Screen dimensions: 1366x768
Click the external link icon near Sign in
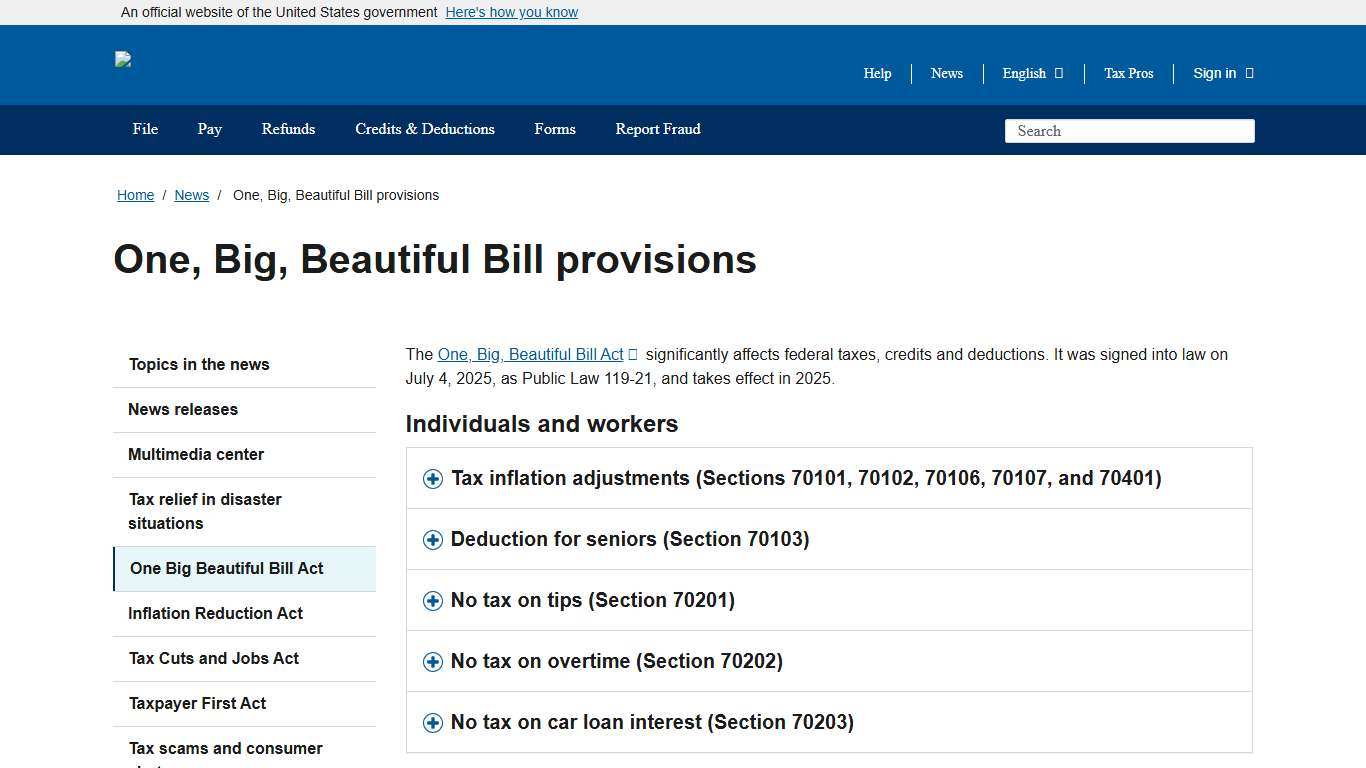[x=1248, y=73]
